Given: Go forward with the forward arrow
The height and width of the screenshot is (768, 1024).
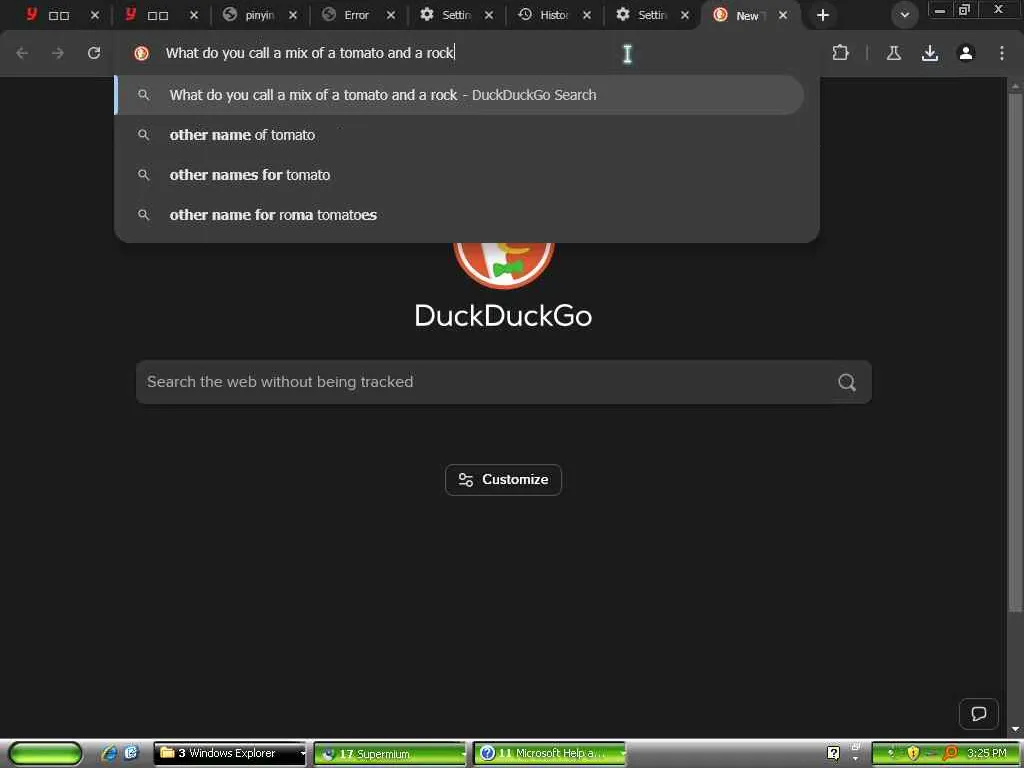Looking at the screenshot, I should coord(58,53).
